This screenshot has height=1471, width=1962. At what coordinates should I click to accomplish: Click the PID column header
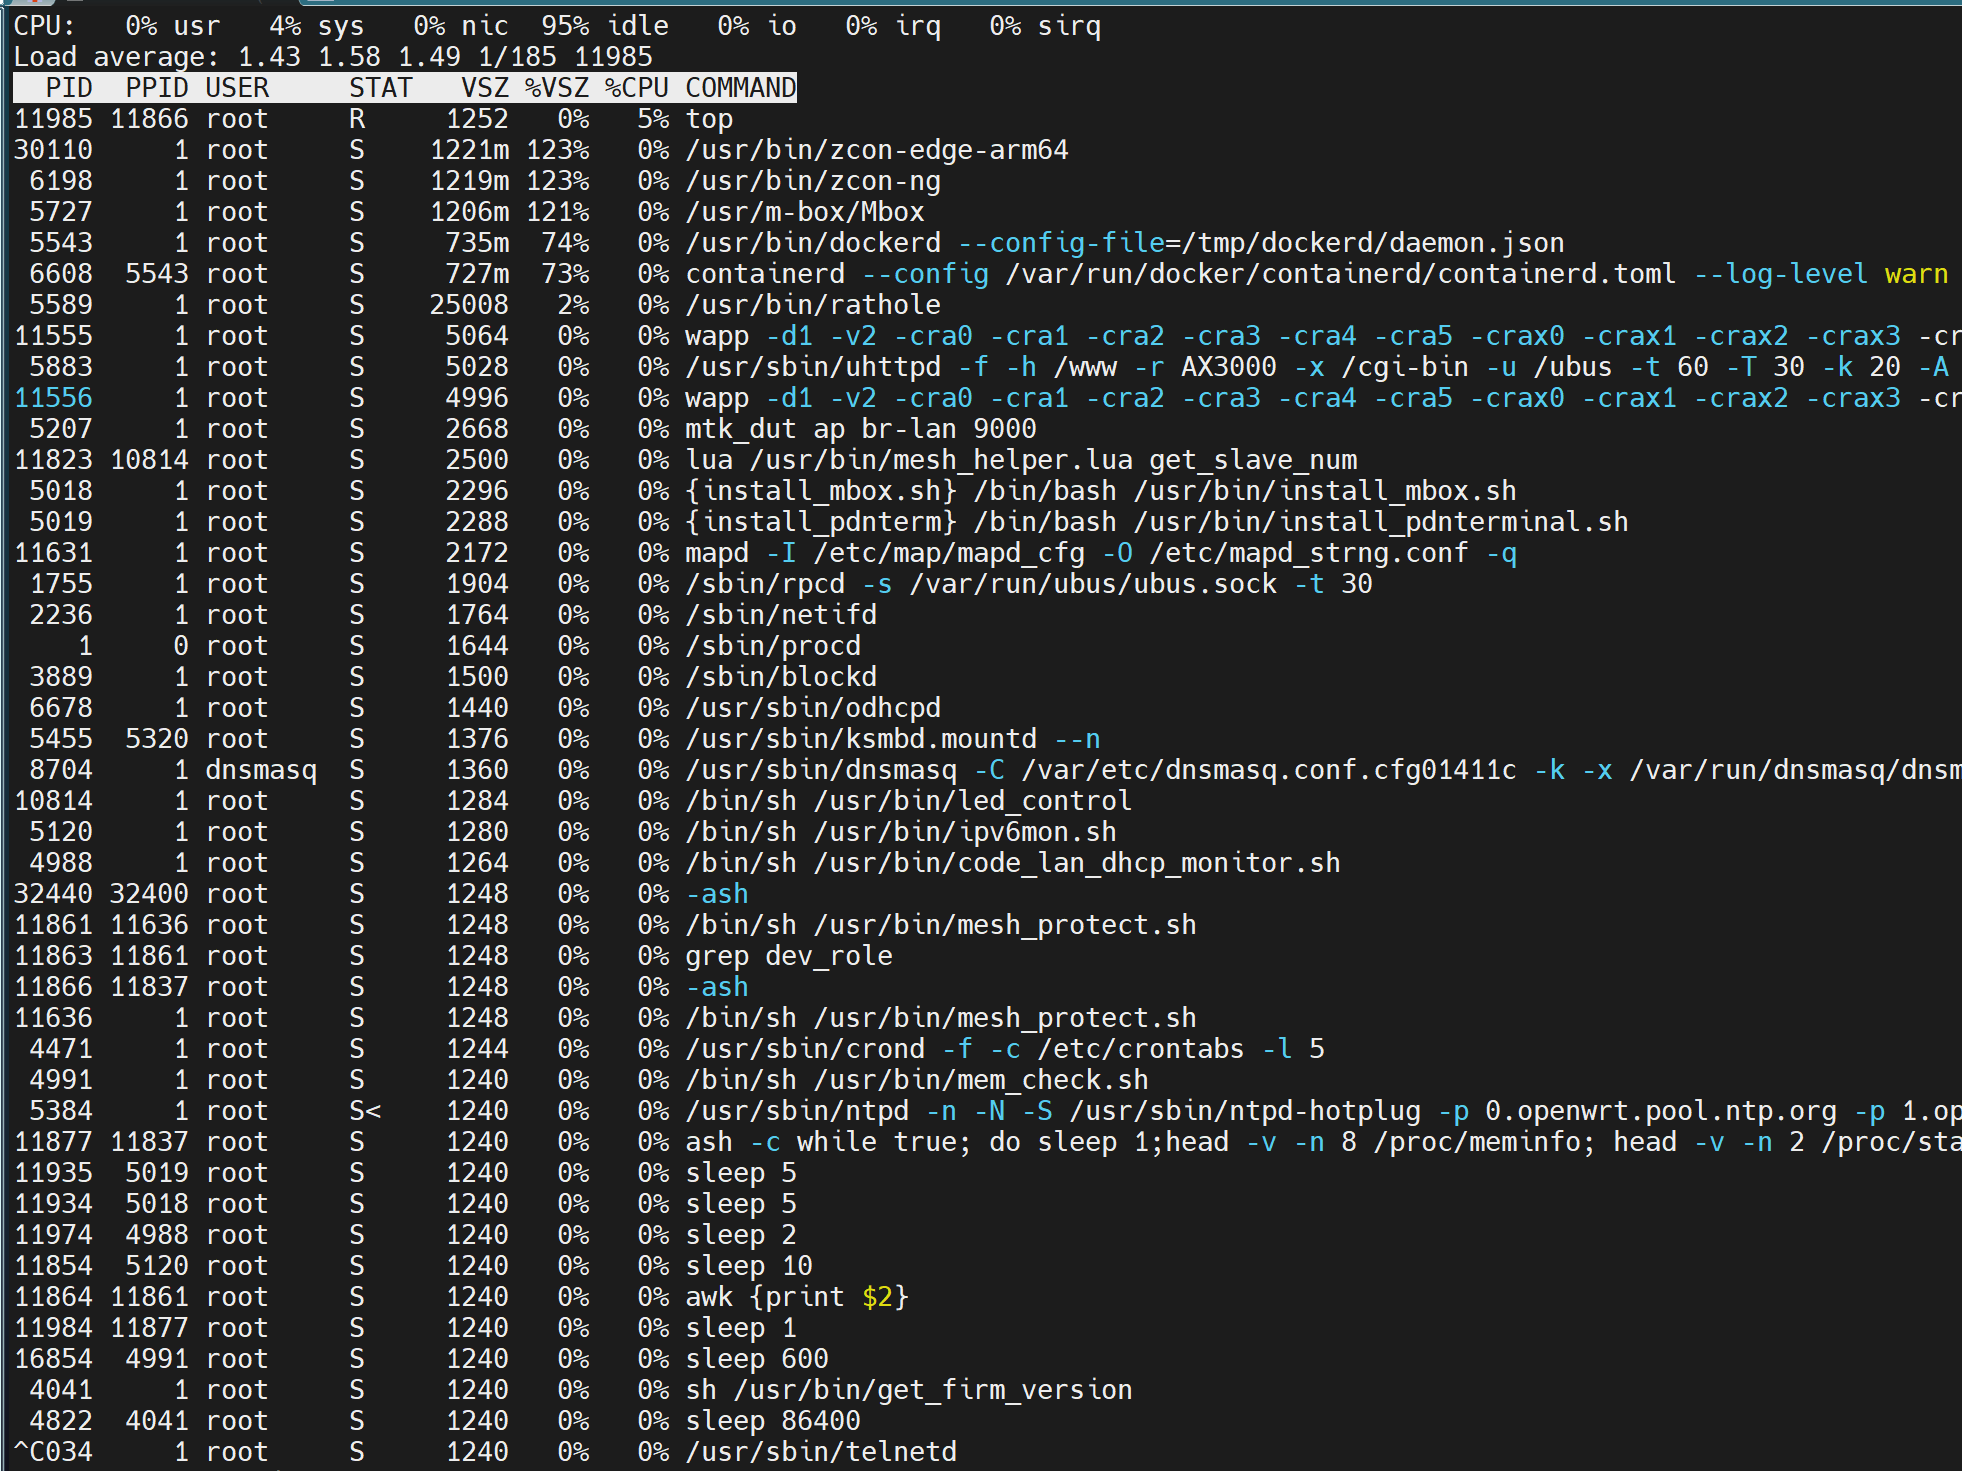point(68,88)
